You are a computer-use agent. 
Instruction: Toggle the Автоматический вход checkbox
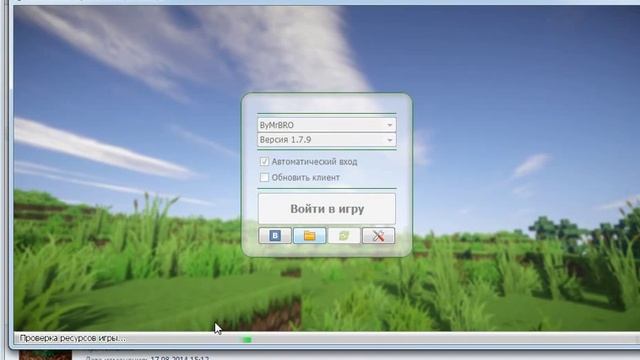click(x=264, y=162)
